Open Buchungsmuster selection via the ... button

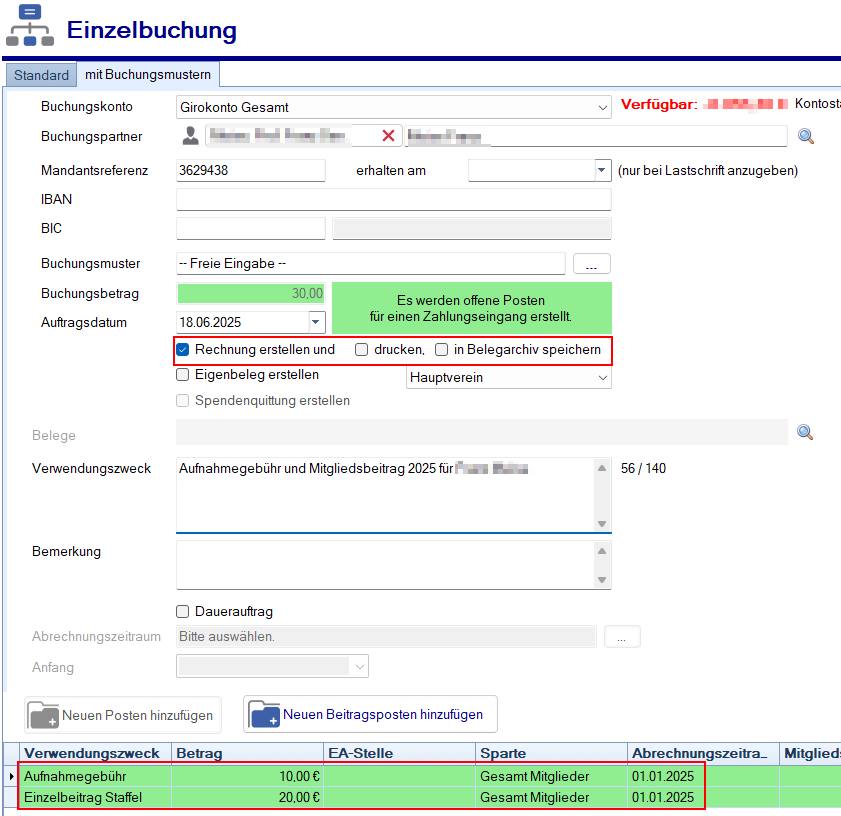[591, 263]
